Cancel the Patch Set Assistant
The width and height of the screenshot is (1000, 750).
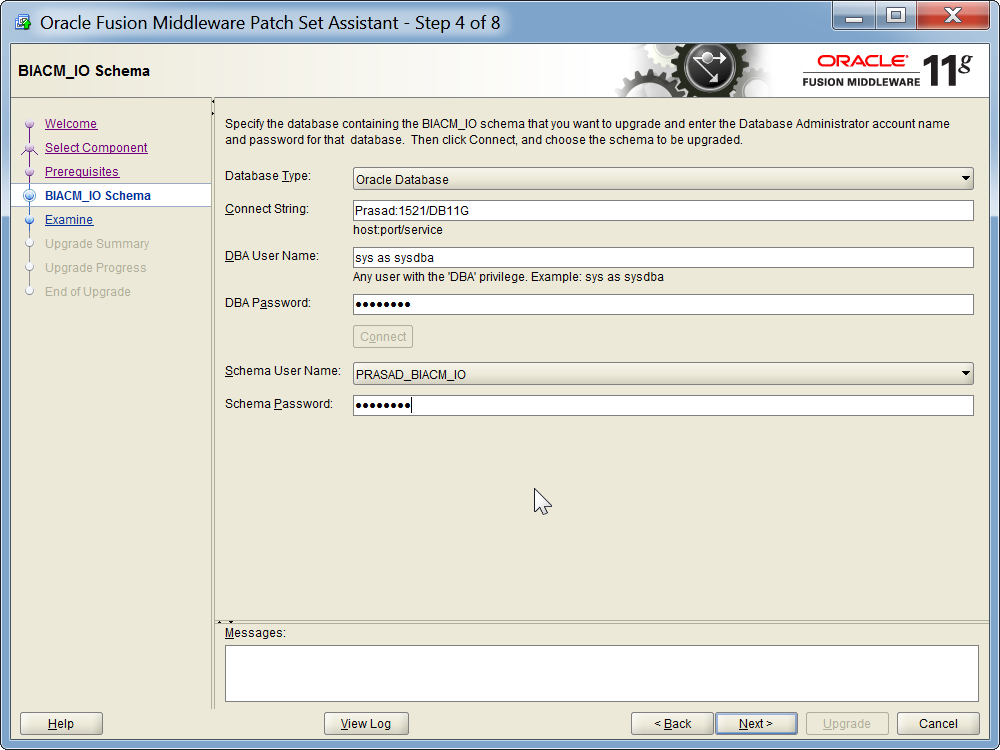(x=938, y=724)
